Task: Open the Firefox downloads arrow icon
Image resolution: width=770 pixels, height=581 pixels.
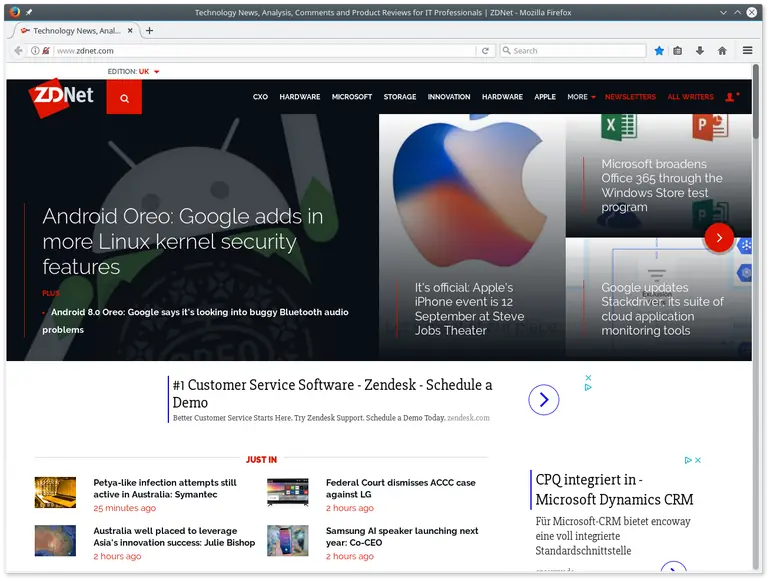Action: [700, 51]
